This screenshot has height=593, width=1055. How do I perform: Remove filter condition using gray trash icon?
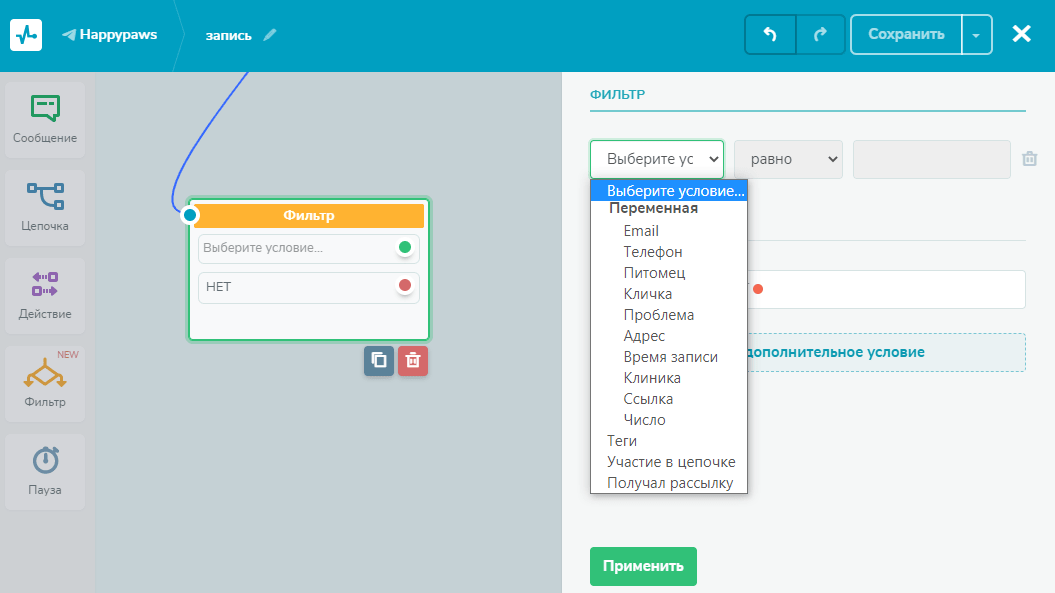click(1030, 159)
